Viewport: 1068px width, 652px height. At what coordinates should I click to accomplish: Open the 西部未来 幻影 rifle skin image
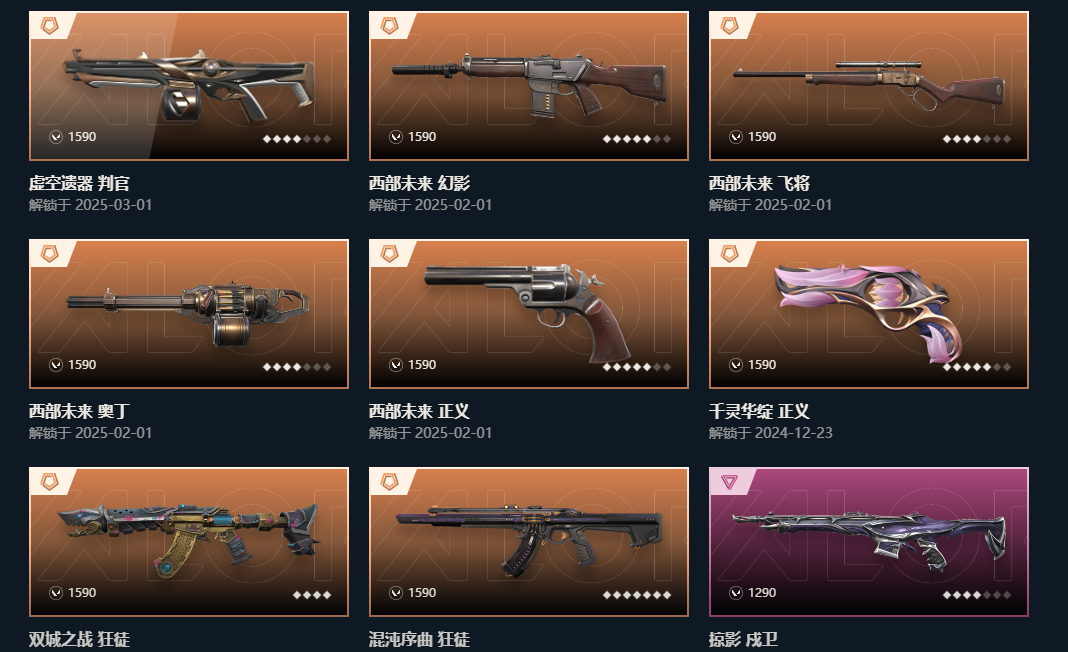(529, 86)
